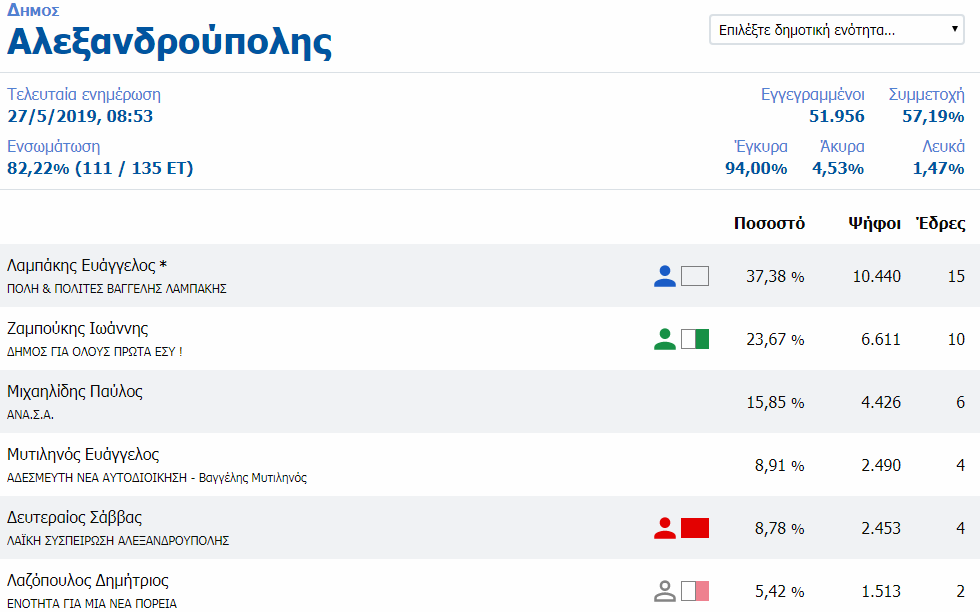
Task: Open candidate Ζαμπούκης Ιωάννης details
Action: click(78, 329)
